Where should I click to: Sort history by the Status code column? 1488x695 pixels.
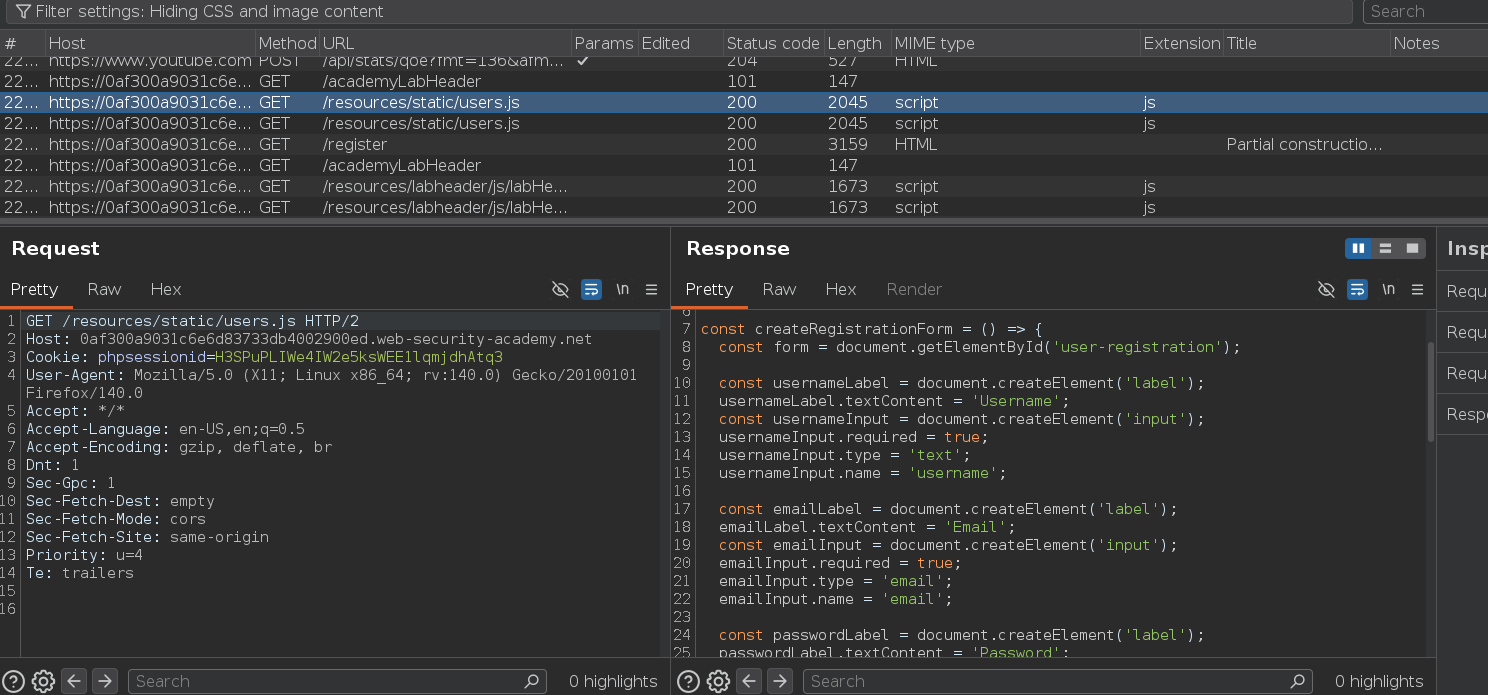774,43
